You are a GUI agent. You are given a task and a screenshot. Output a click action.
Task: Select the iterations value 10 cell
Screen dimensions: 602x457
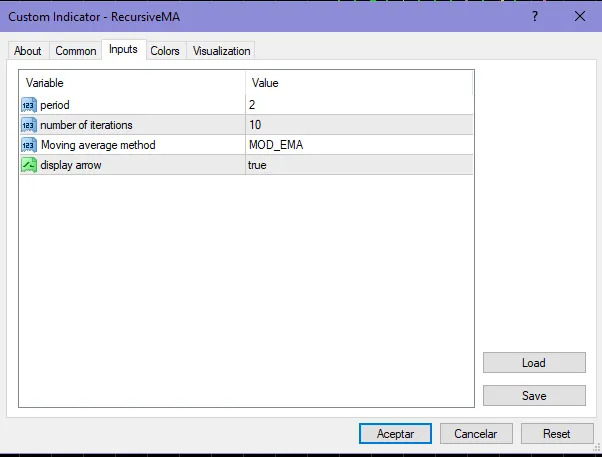point(359,125)
